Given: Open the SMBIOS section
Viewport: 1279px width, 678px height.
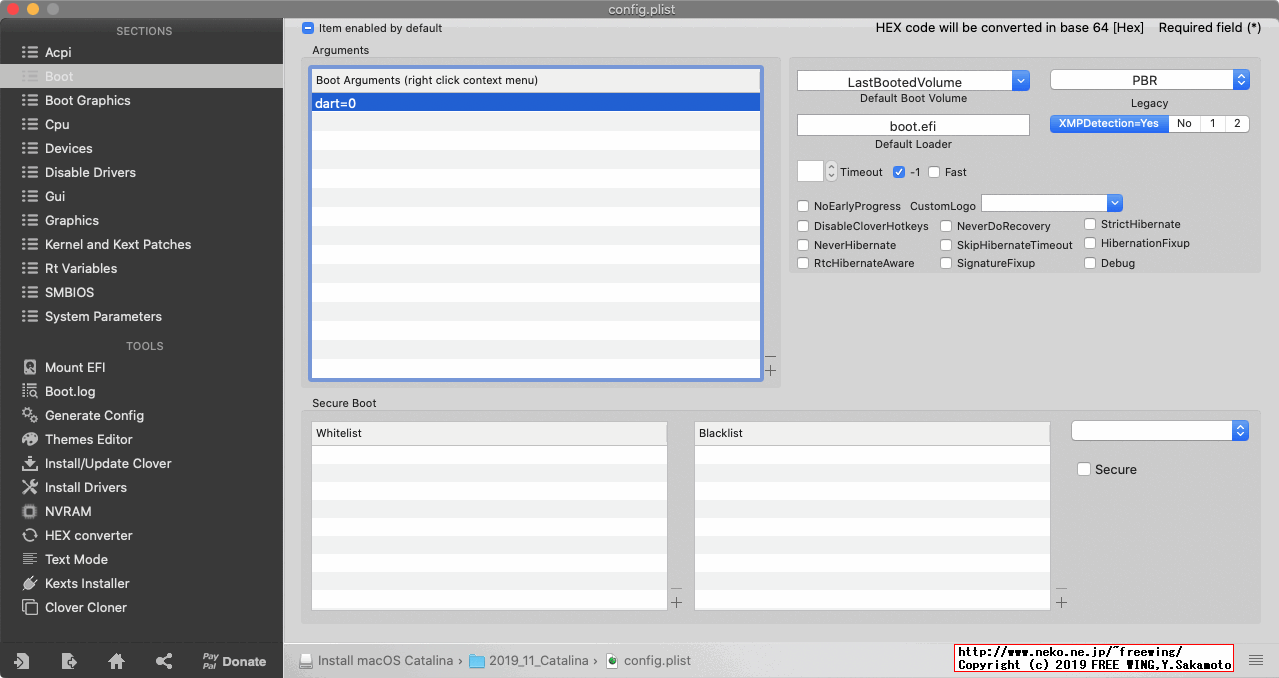Looking at the screenshot, I should coord(71,292).
